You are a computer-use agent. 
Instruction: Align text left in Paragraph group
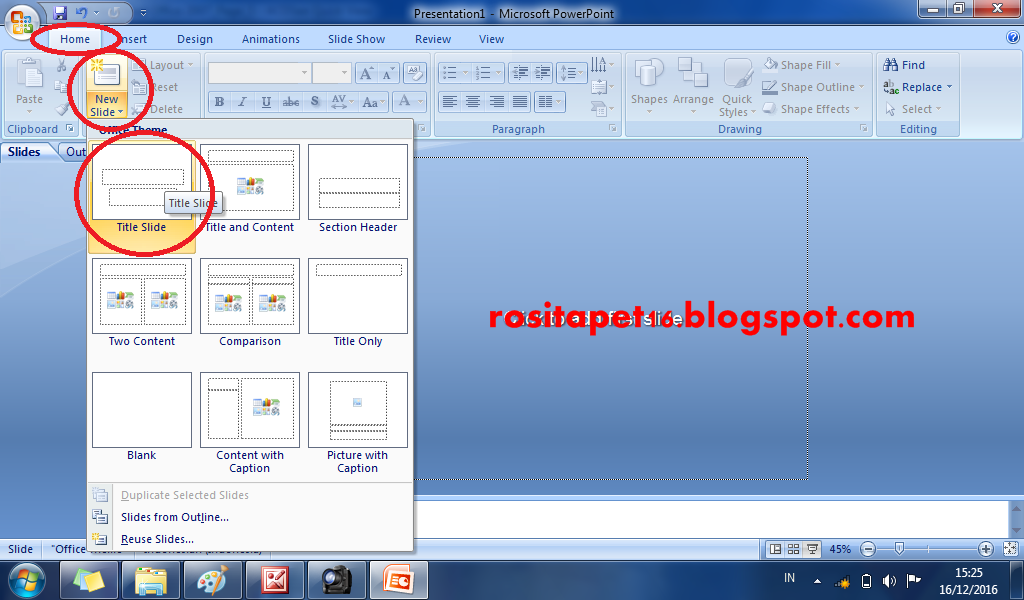tap(449, 102)
